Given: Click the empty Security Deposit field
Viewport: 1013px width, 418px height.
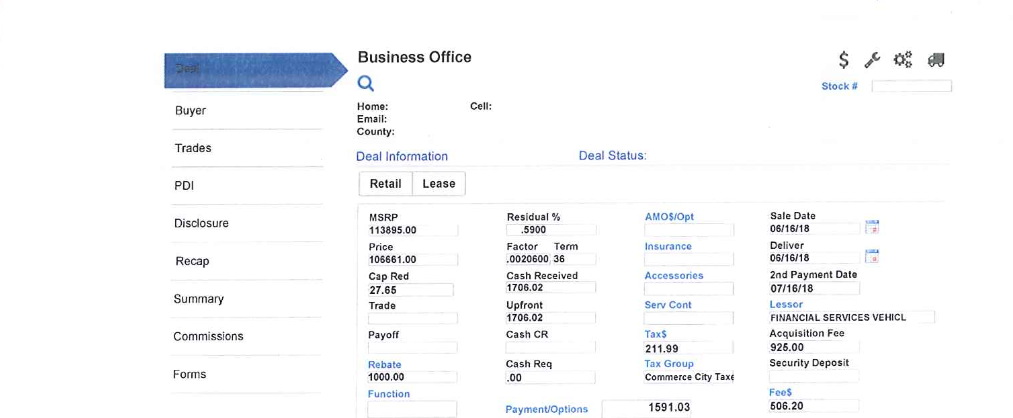Looking at the screenshot, I should point(814,376).
